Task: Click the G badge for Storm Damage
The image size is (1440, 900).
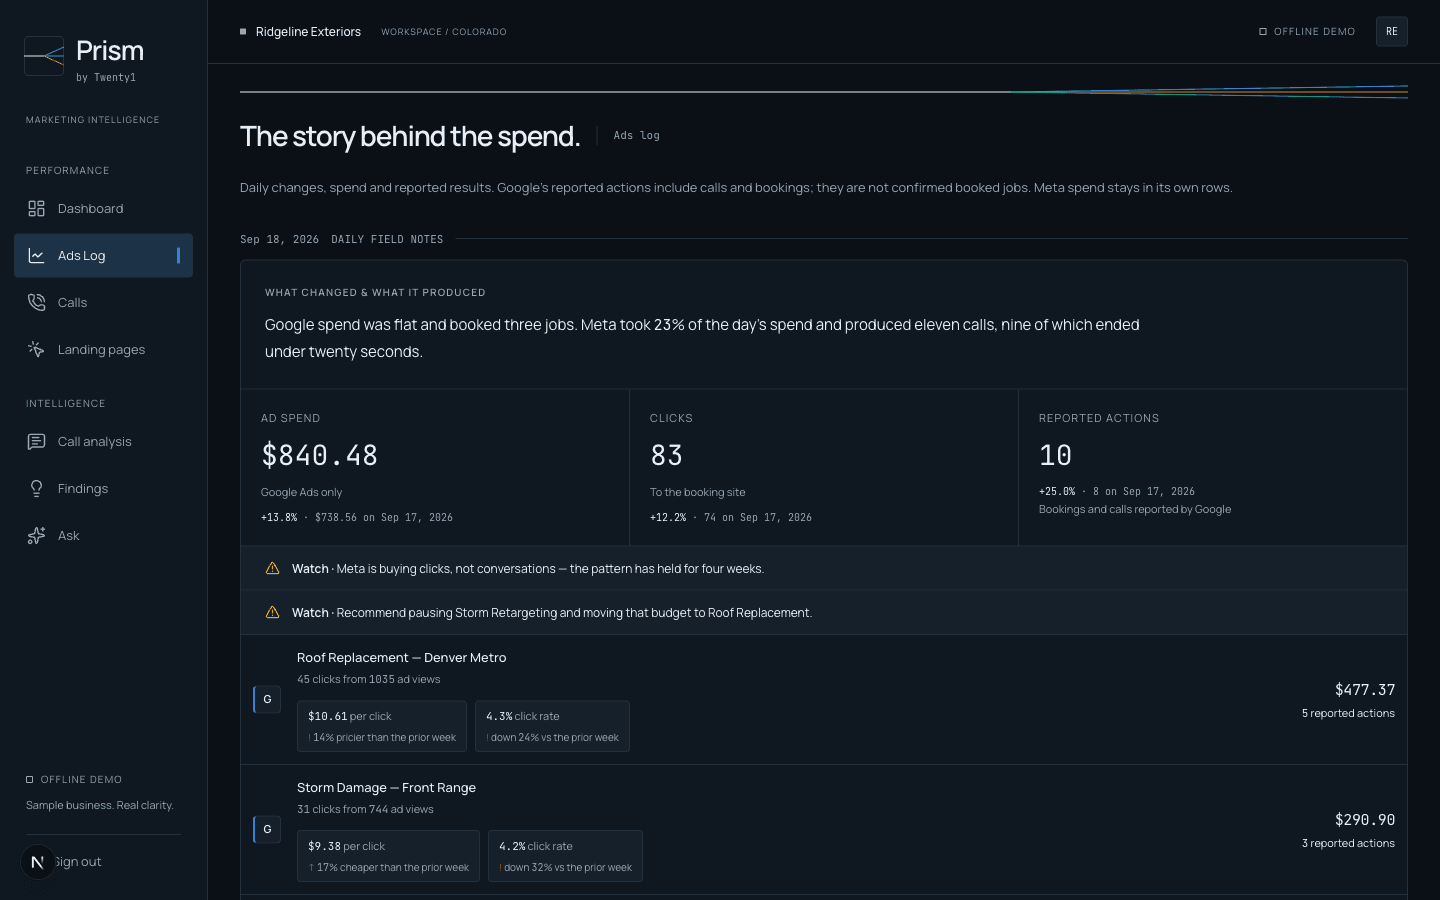Action: tap(267, 829)
